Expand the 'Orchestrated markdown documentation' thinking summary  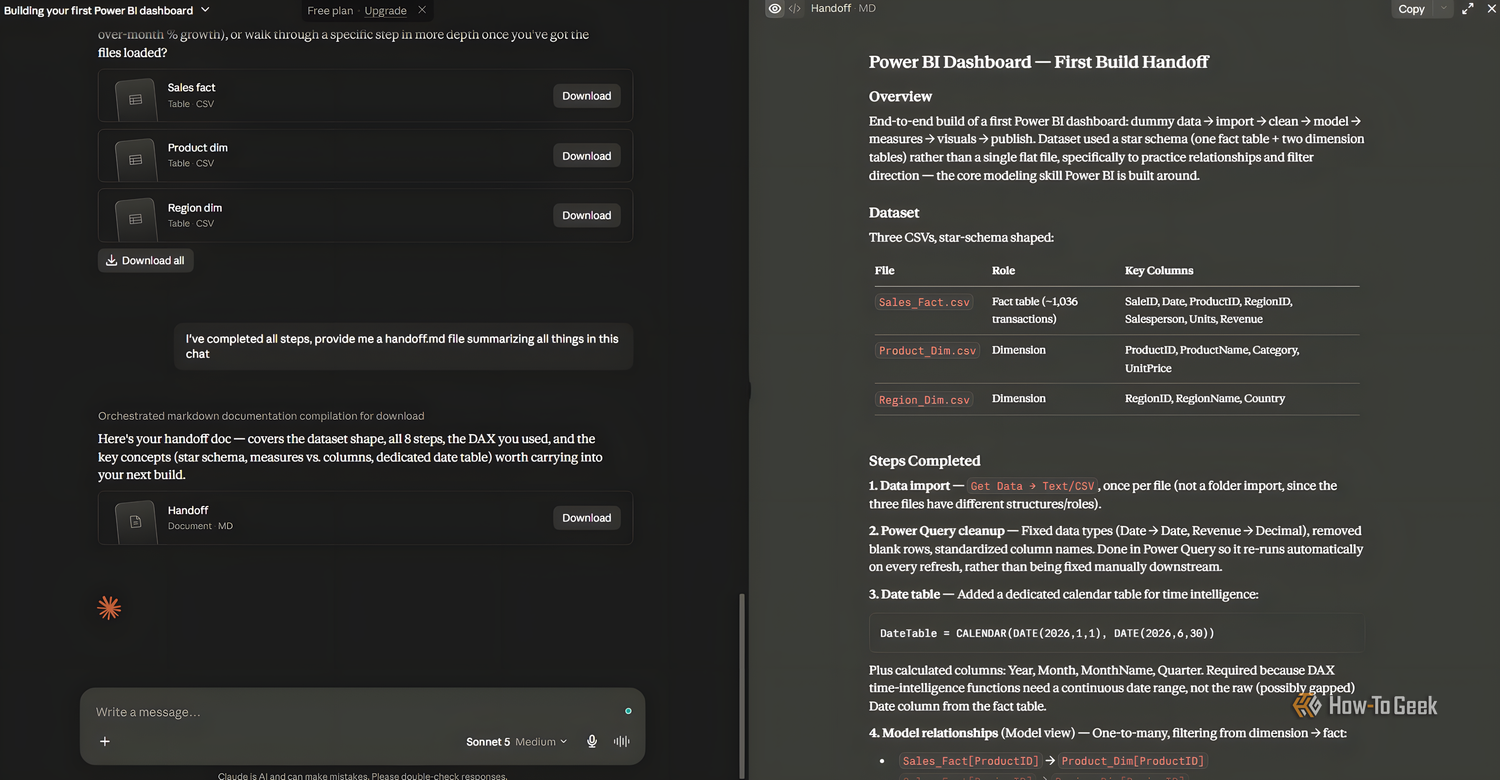[x=261, y=416]
